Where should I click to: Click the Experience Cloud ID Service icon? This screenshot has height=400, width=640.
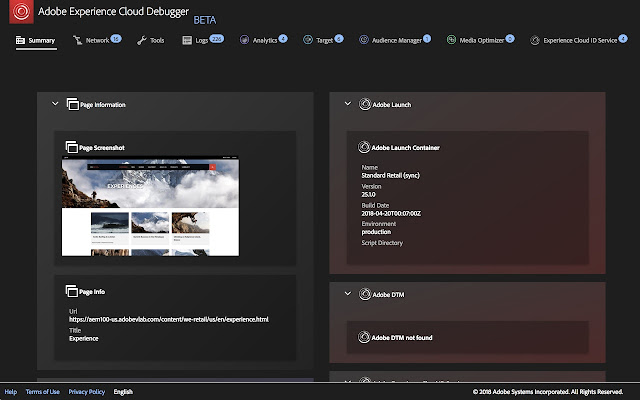(x=535, y=40)
